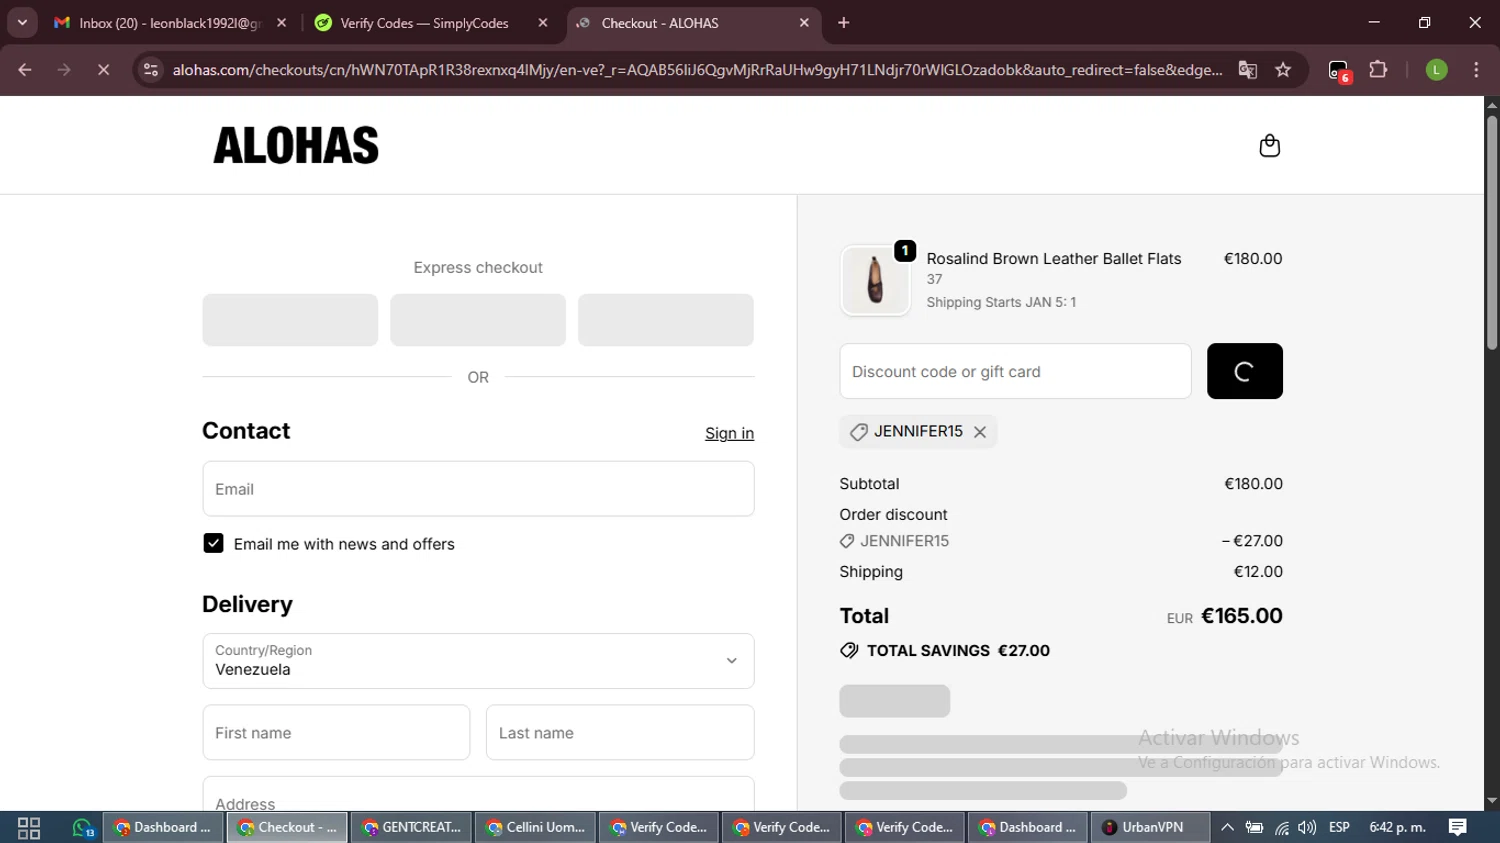Image resolution: width=1500 pixels, height=843 pixels.
Task: Focus the Email input field
Action: (478, 489)
